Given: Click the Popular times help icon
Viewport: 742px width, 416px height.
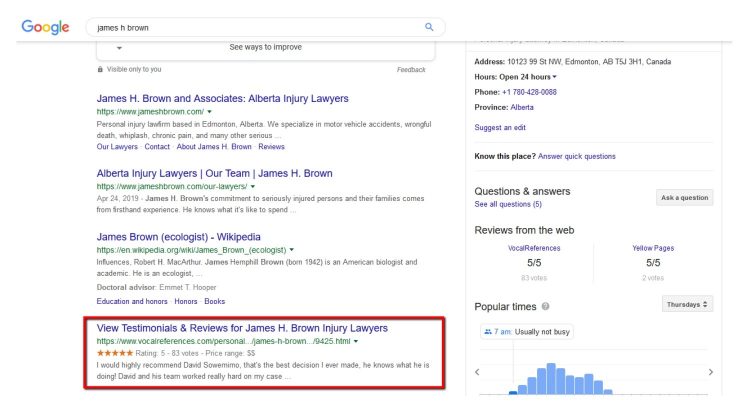Looking at the screenshot, I should tap(545, 306).
